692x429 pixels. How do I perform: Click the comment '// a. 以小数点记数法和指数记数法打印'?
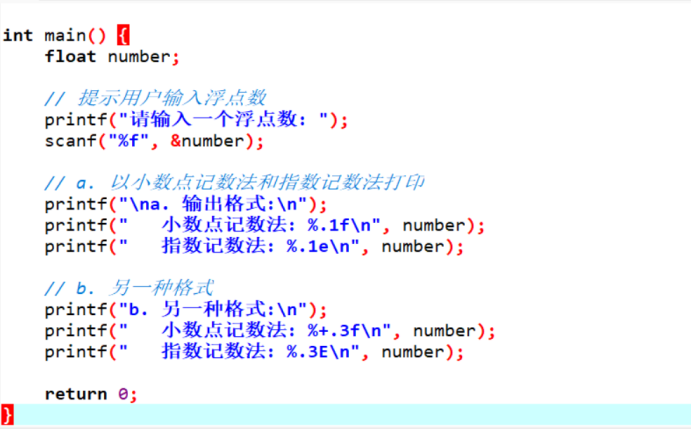pyautogui.click(x=234, y=182)
